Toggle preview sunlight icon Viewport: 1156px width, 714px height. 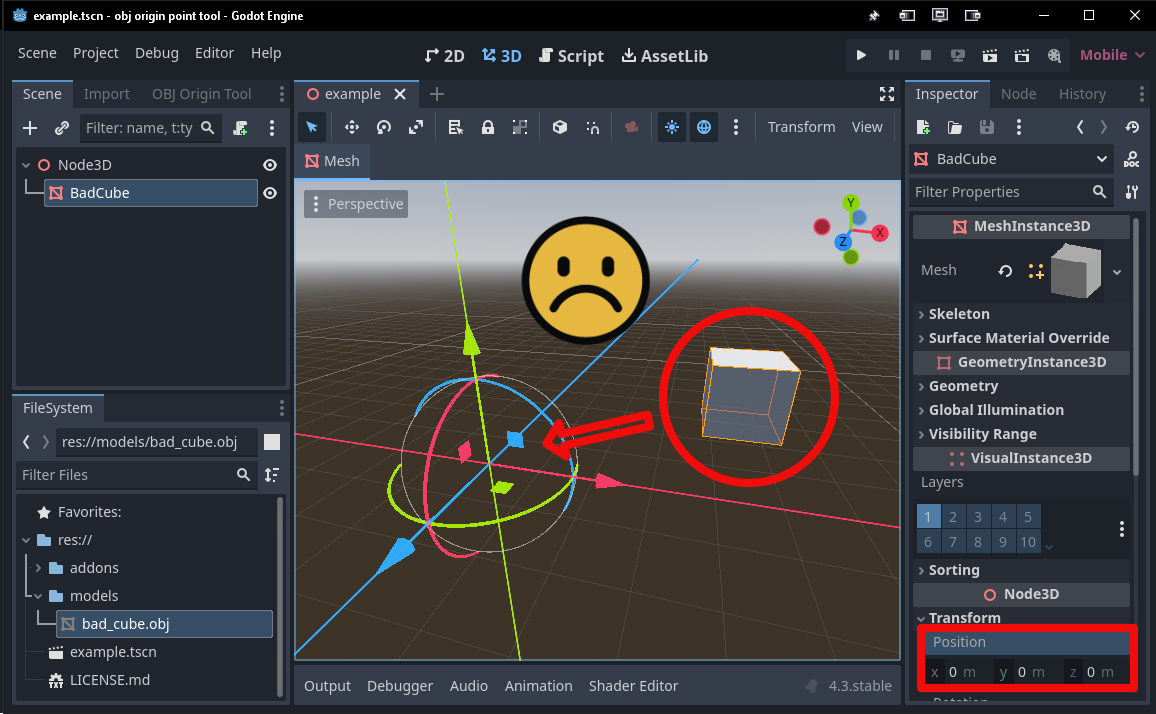672,127
